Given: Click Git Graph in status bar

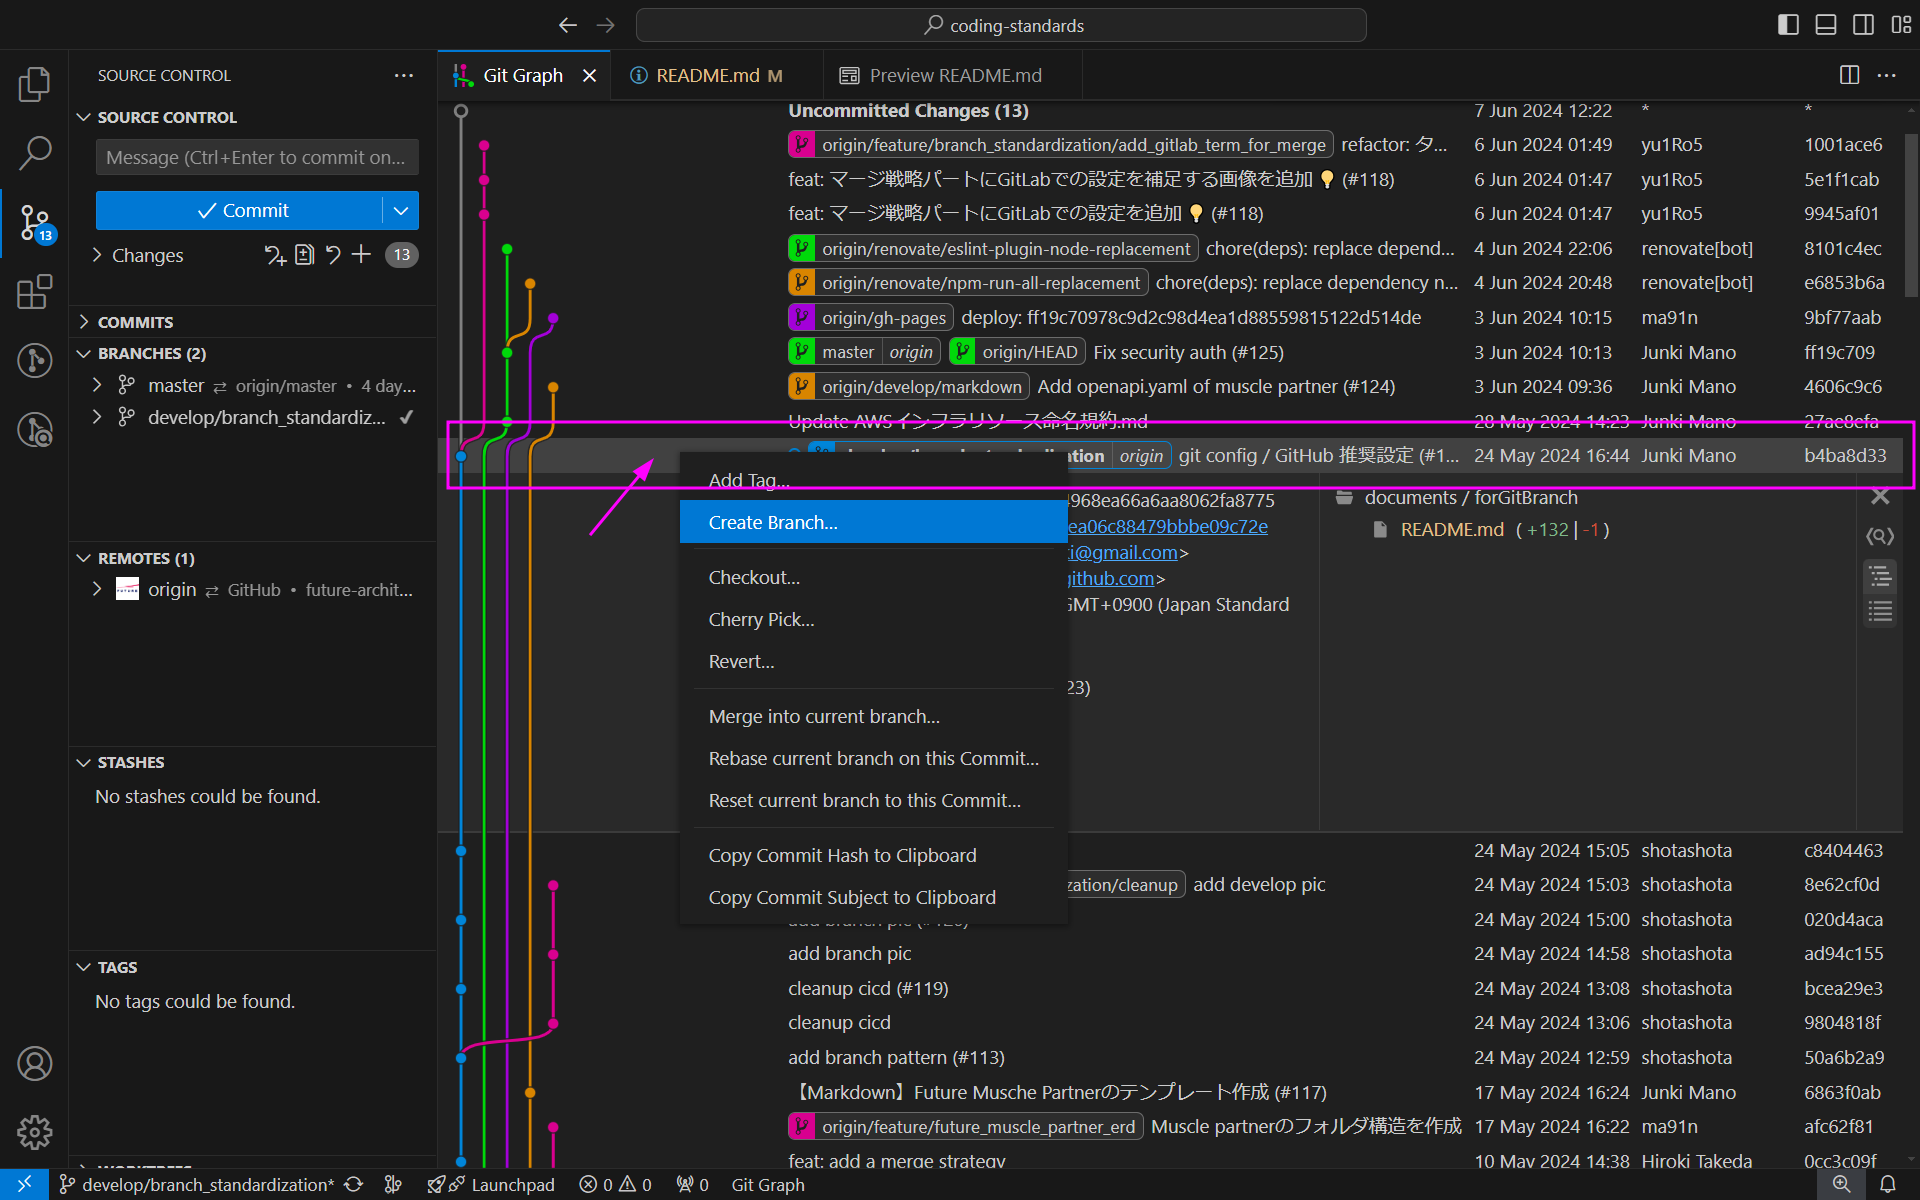Looking at the screenshot, I should click(768, 1185).
